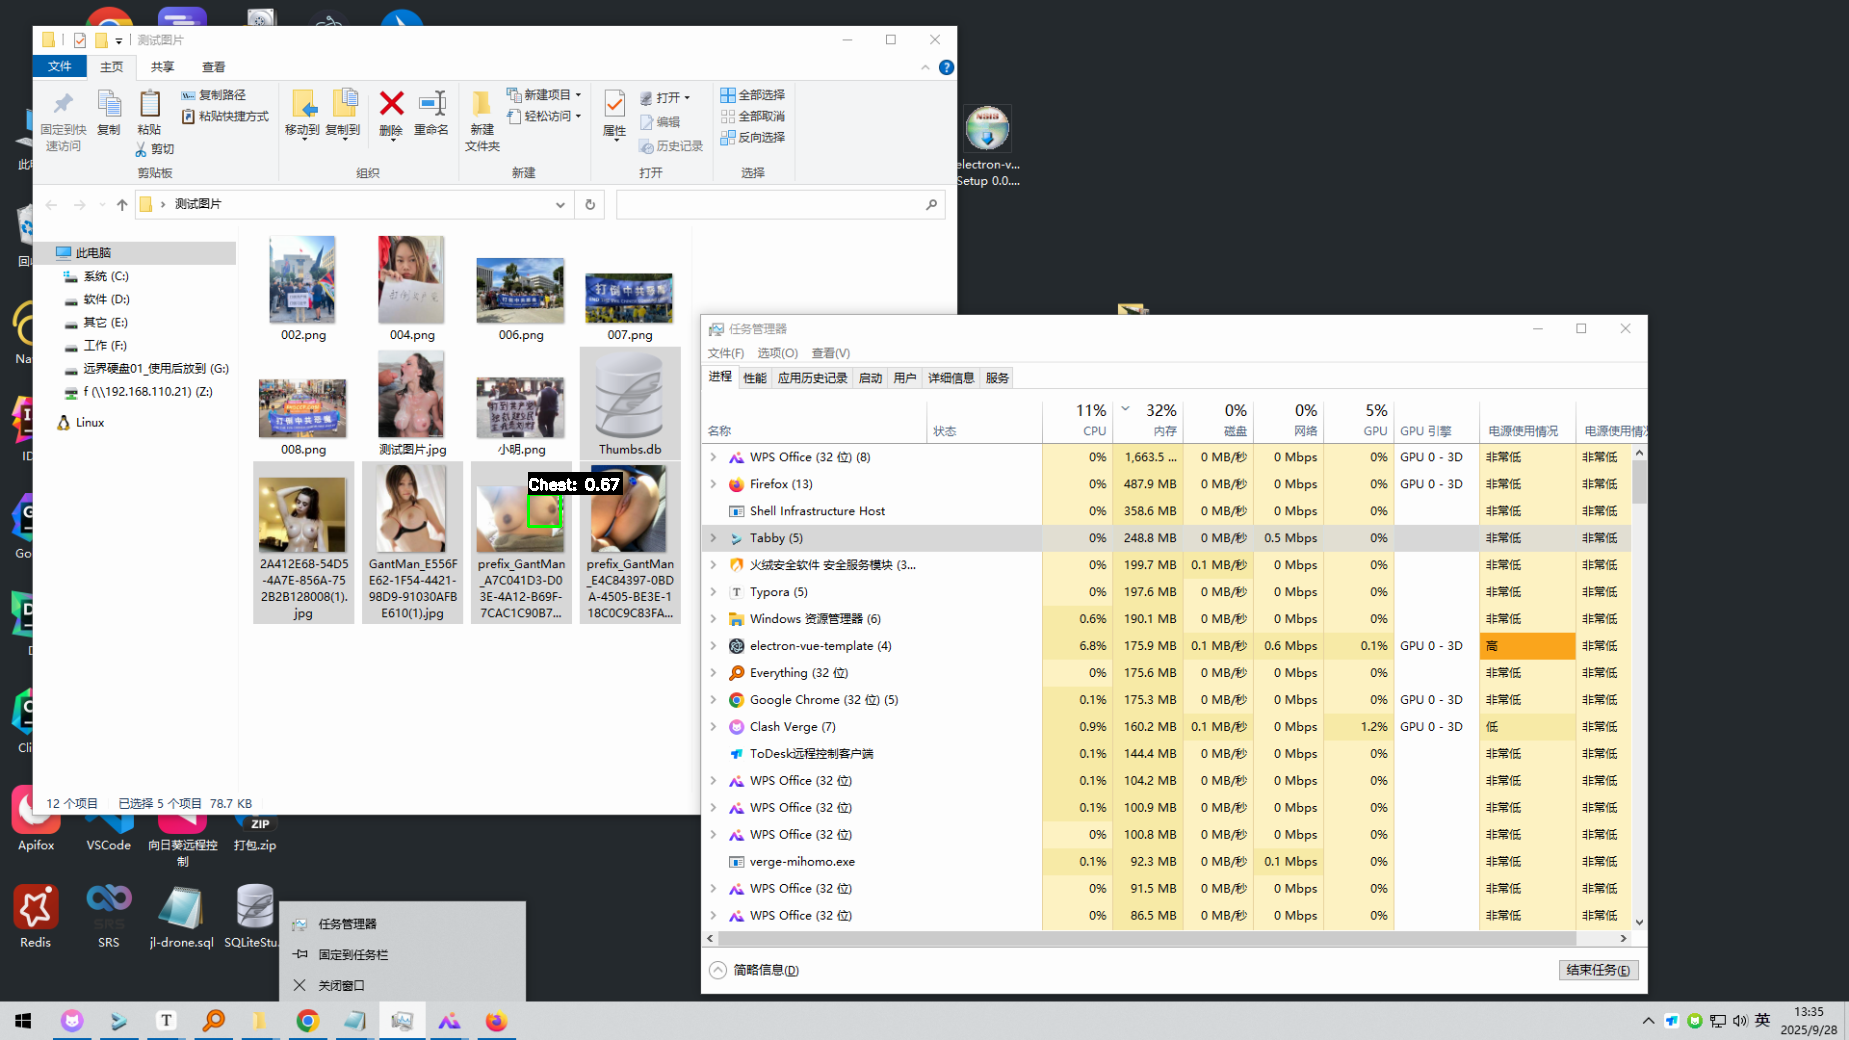Expand the Google Chrome process group
Viewport: 1849px width, 1040px height.
713,700
